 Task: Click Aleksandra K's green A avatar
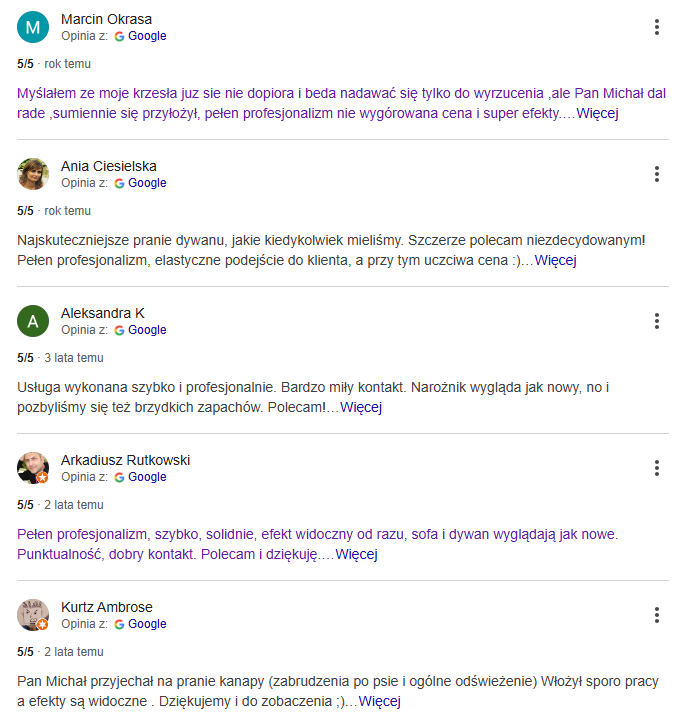33,321
